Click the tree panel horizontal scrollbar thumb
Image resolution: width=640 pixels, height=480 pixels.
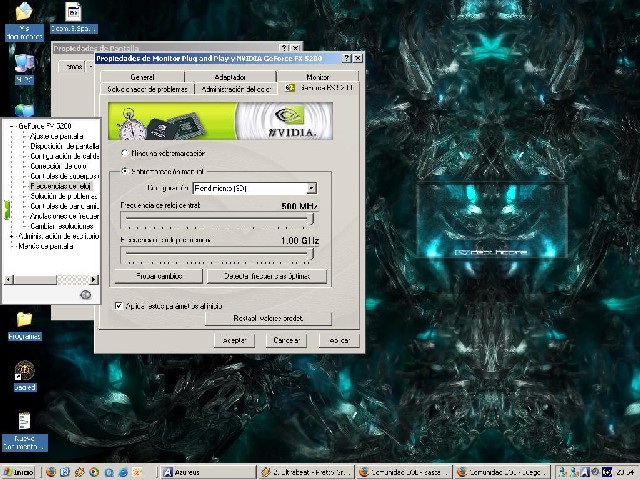[35, 280]
